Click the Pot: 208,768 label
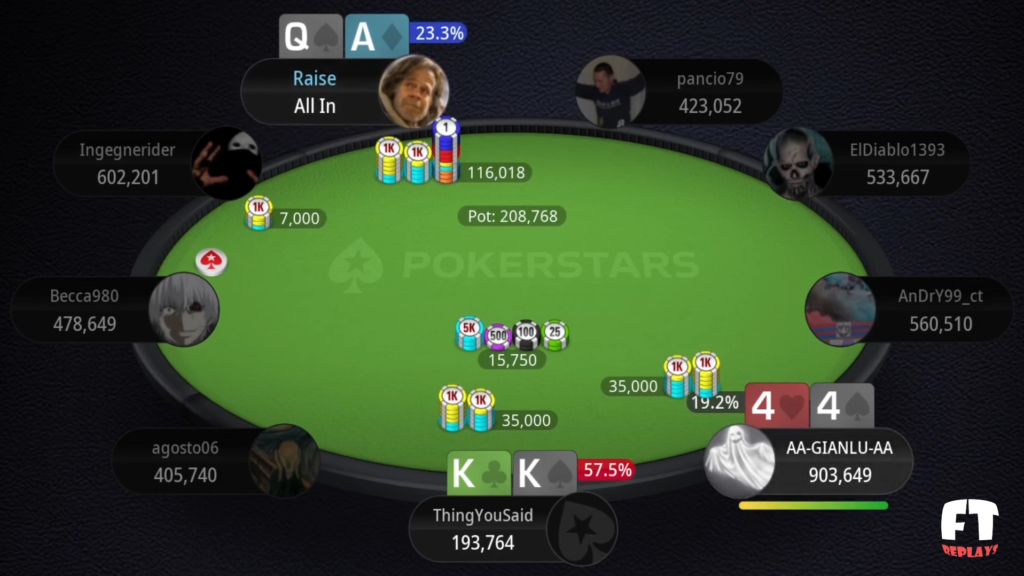The width and height of the screenshot is (1024, 576). pos(512,216)
